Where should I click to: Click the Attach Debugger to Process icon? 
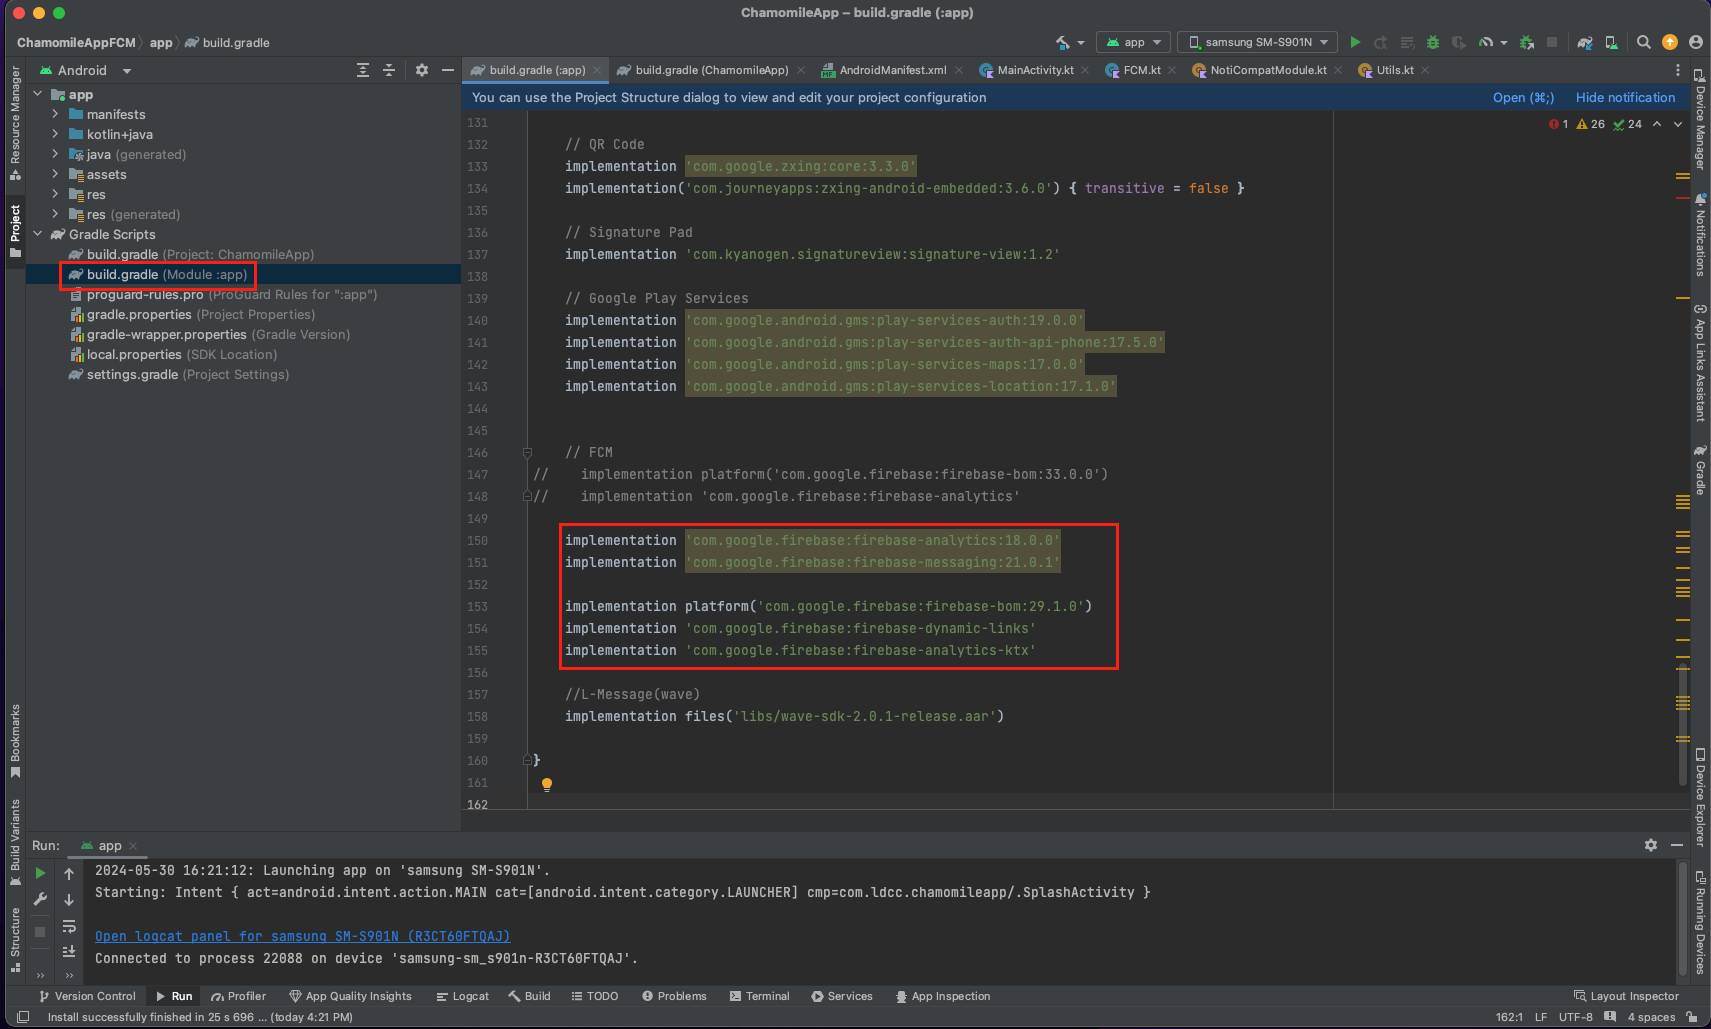click(x=1526, y=42)
